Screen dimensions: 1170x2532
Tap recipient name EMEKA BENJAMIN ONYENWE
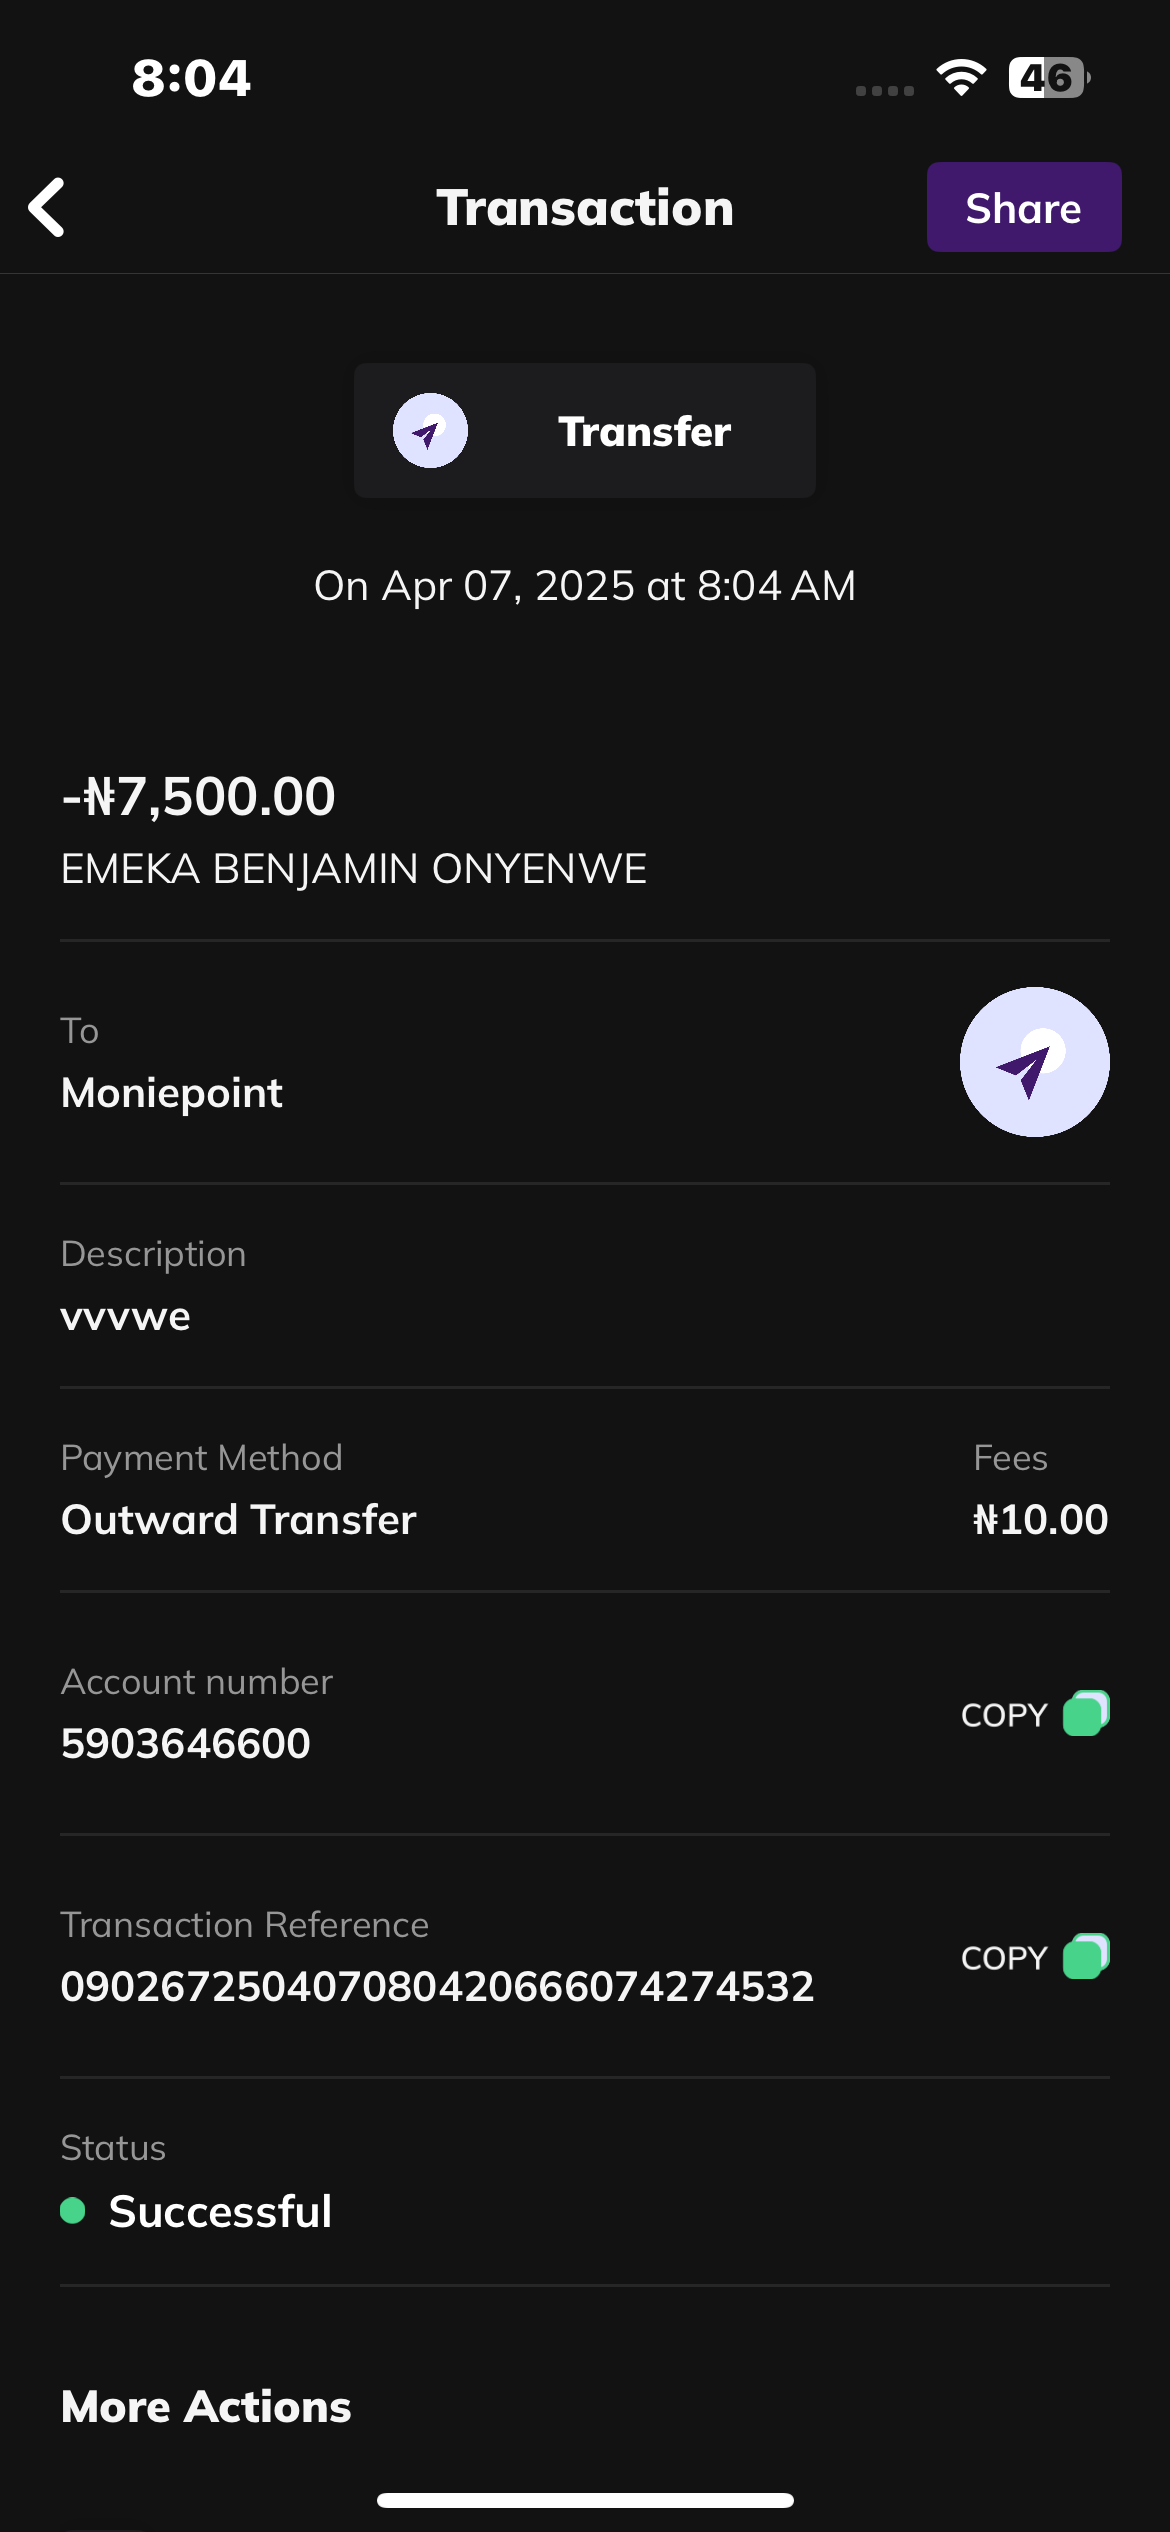354,869
